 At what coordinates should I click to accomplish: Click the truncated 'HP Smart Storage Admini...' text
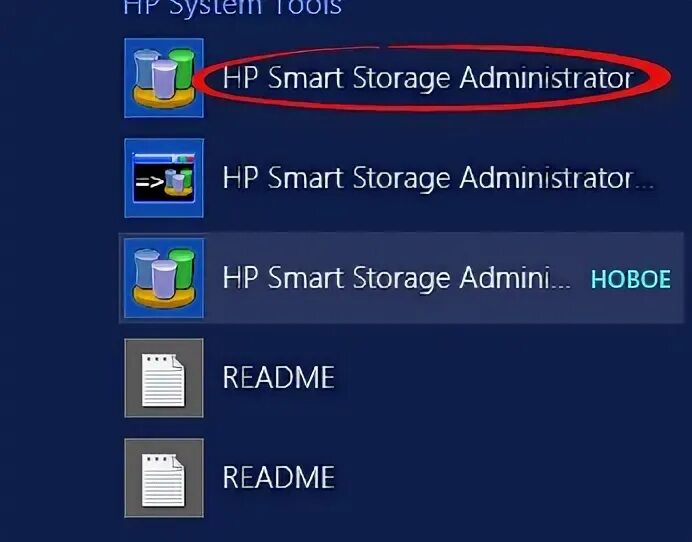tap(397, 278)
